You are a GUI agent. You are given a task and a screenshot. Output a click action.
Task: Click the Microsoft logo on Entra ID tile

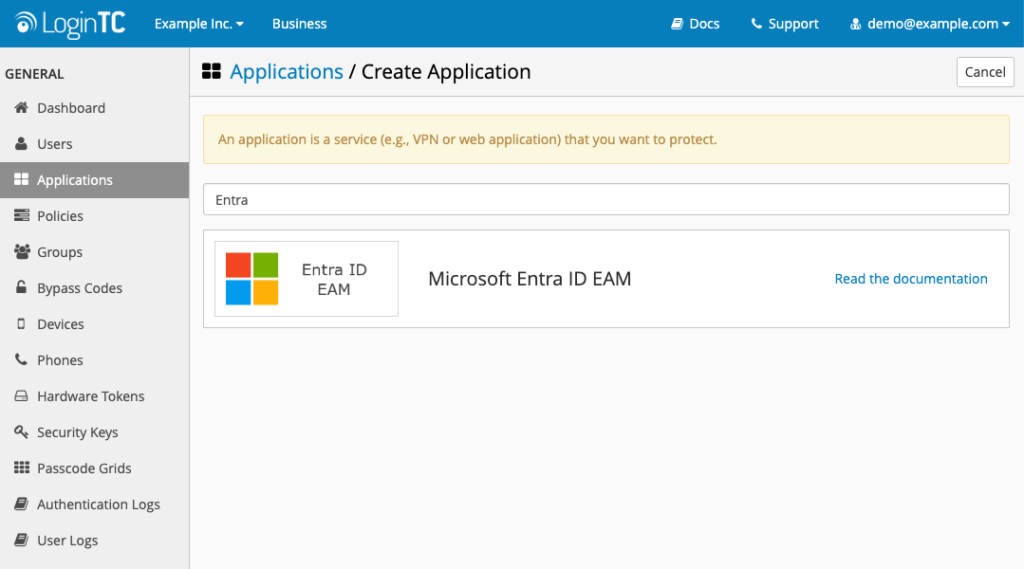pyautogui.click(x=252, y=279)
